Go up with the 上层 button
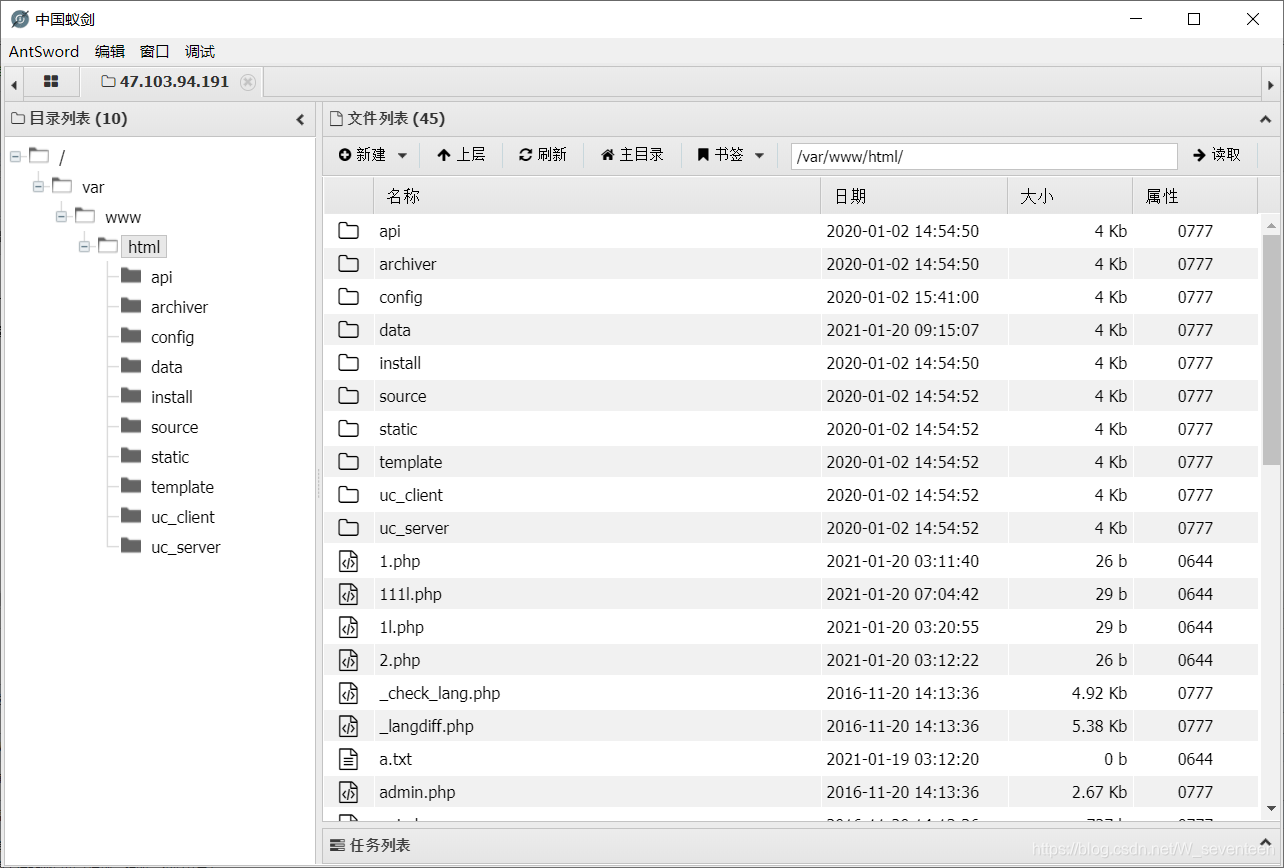Viewport: 1284px width, 868px height. point(461,155)
